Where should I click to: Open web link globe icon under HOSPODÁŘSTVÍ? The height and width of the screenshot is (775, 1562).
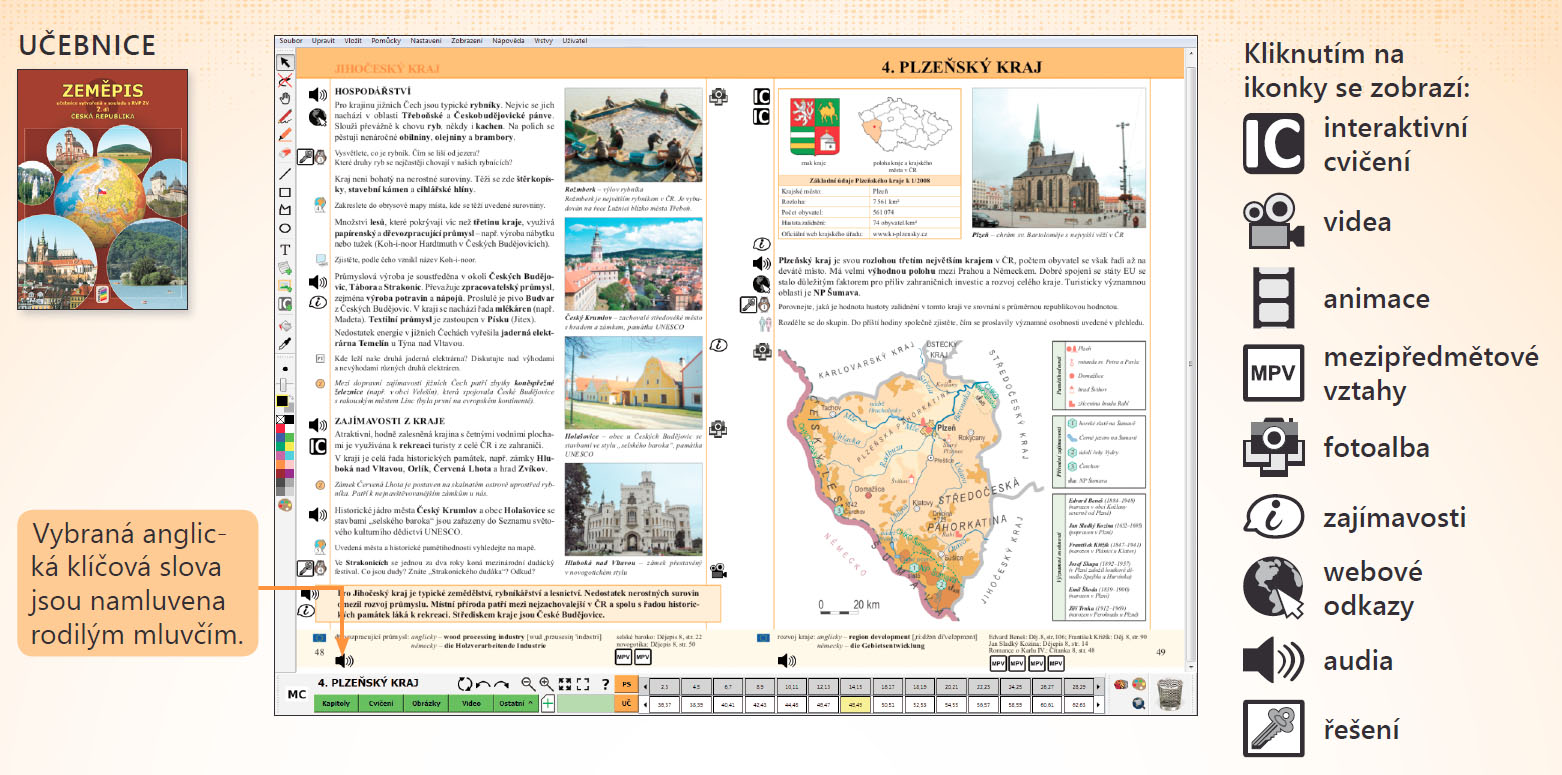pos(318,117)
